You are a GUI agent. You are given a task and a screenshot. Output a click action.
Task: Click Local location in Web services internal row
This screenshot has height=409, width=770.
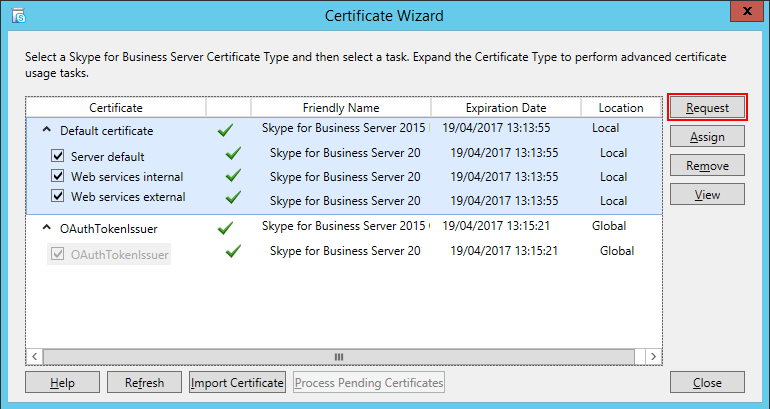coord(613,177)
